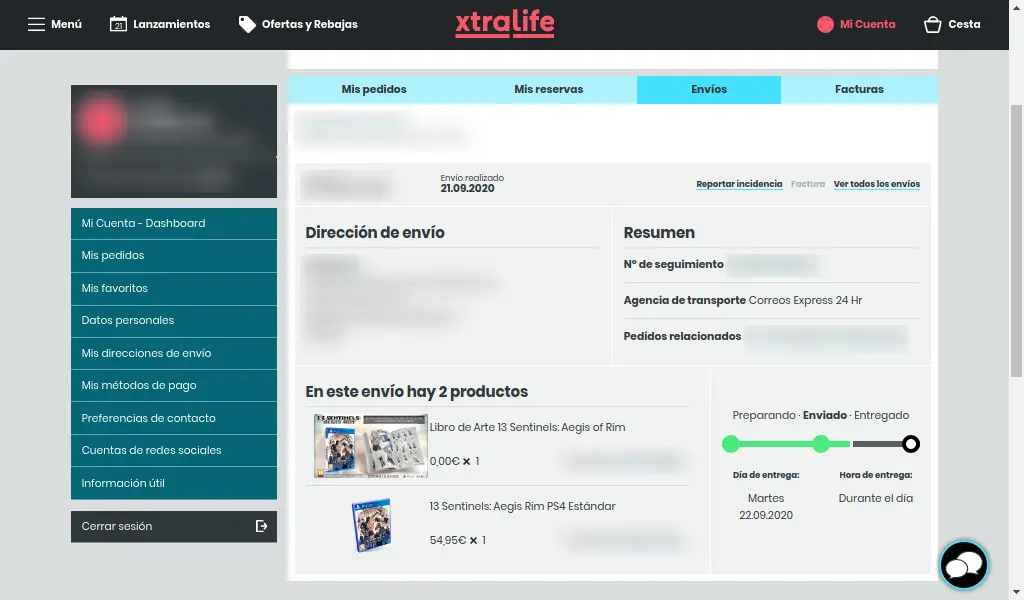The width and height of the screenshot is (1024, 600).
Task: Click the shipment date 21.09.2020
Action: [x=468, y=189]
